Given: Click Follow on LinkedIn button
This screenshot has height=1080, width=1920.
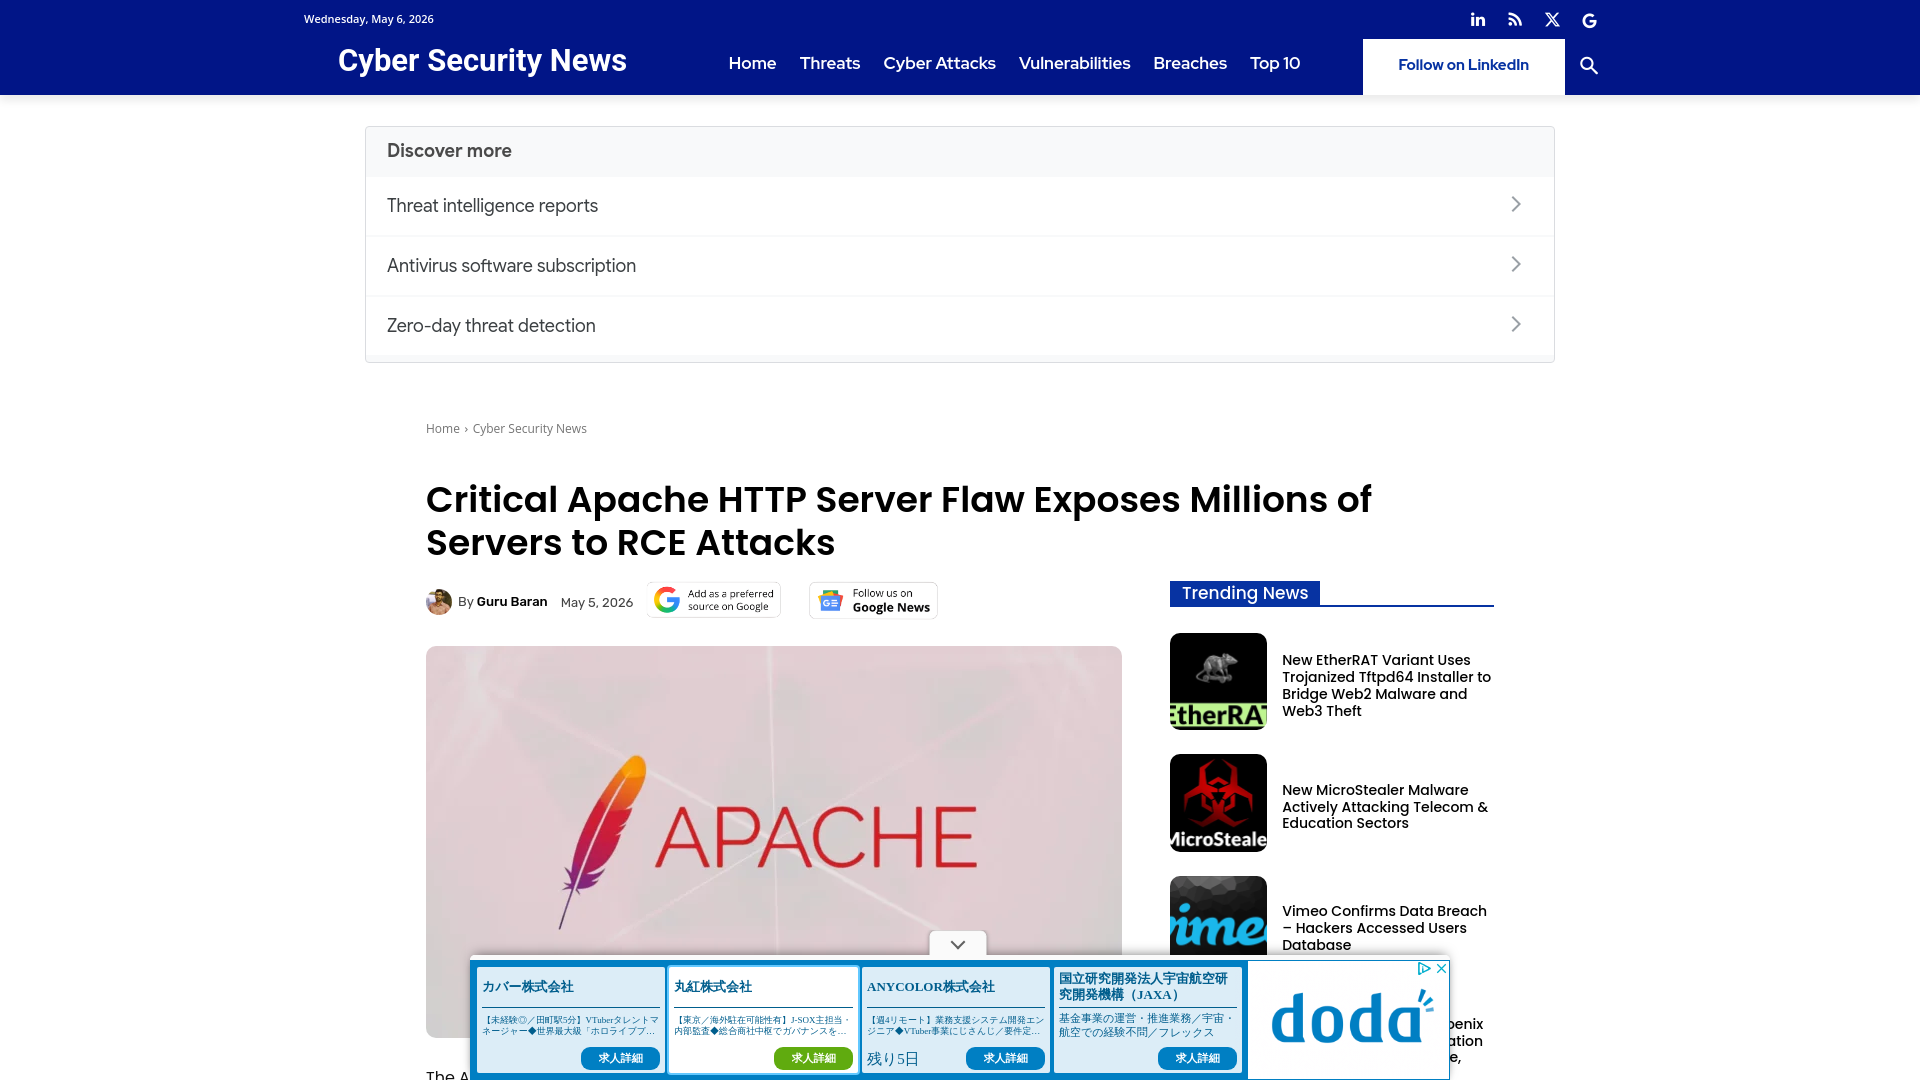Looking at the screenshot, I should (1463, 66).
